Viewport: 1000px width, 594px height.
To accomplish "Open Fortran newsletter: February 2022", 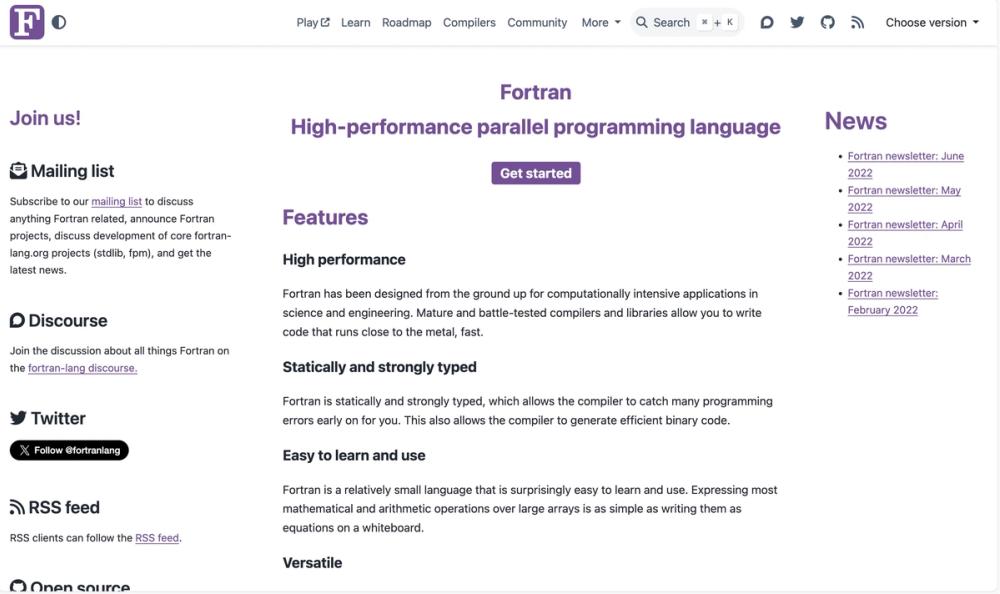I will (893, 302).
